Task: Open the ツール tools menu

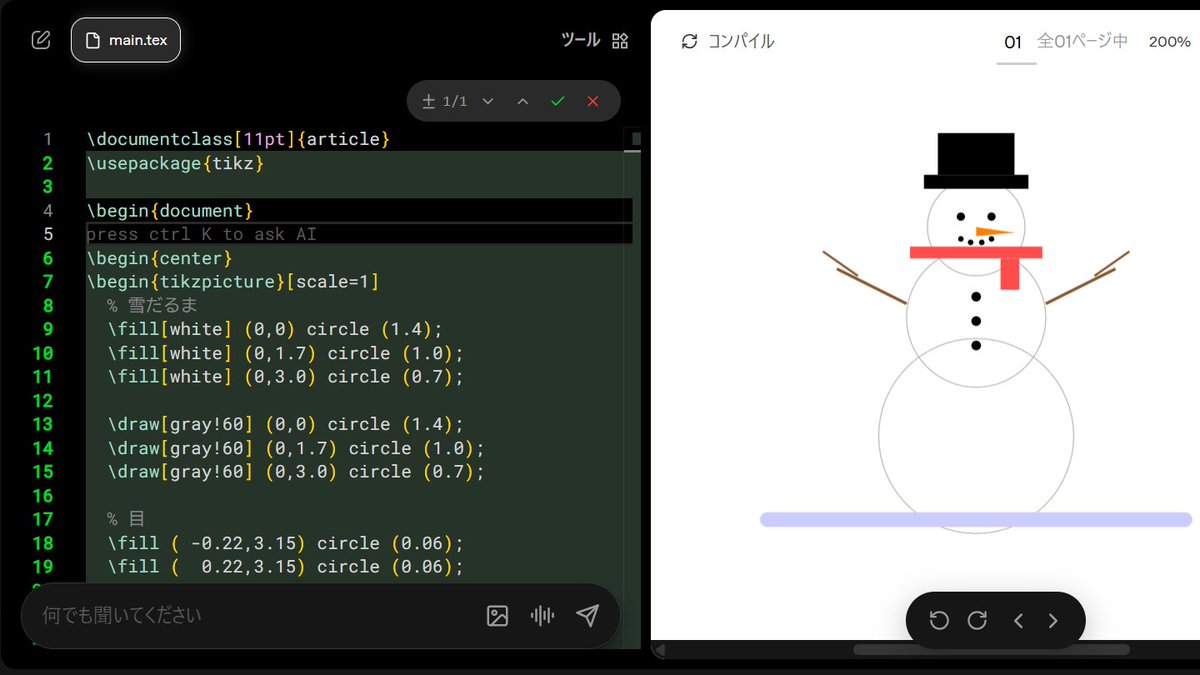Action: pyautogui.click(x=580, y=40)
